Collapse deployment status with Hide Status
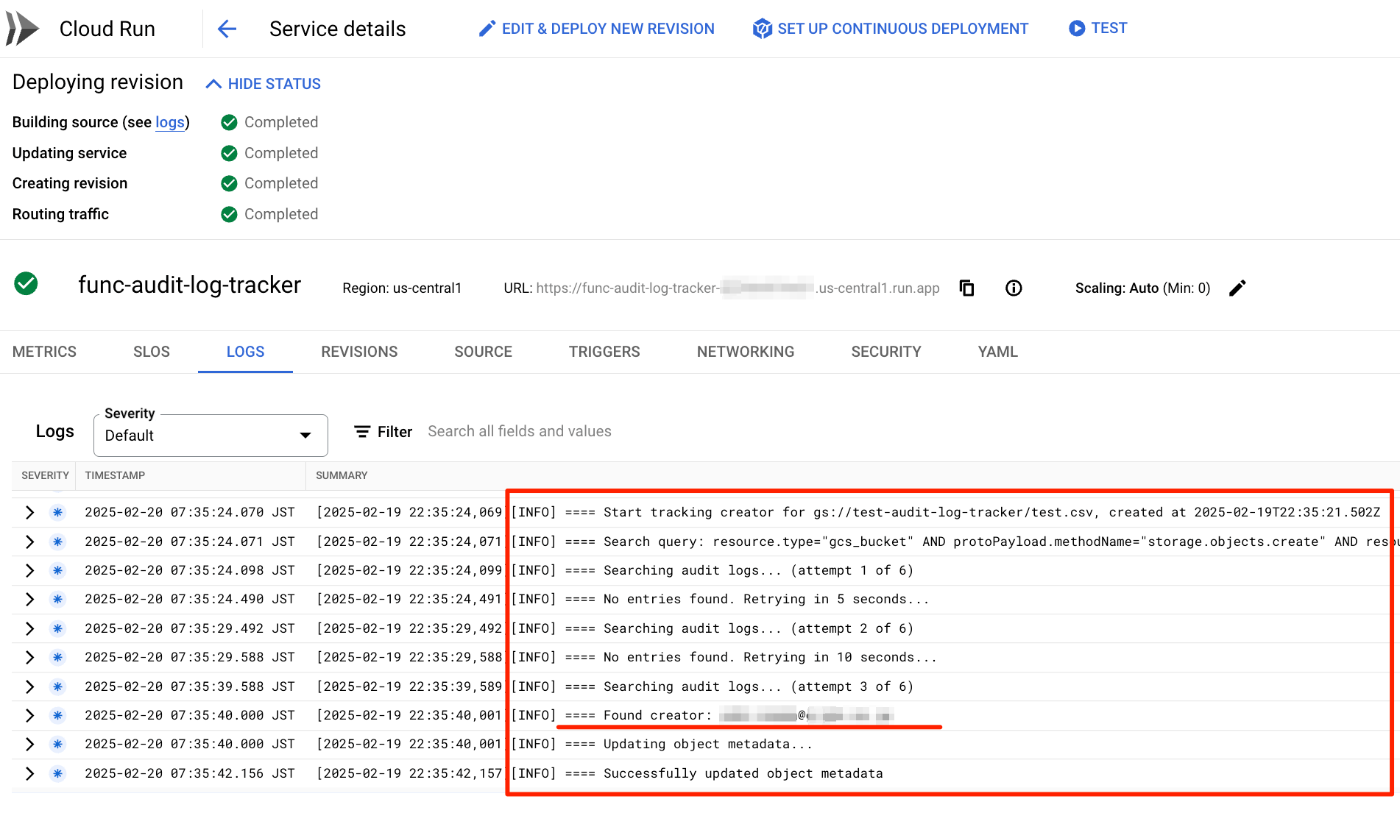 pyautogui.click(x=263, y=84)
